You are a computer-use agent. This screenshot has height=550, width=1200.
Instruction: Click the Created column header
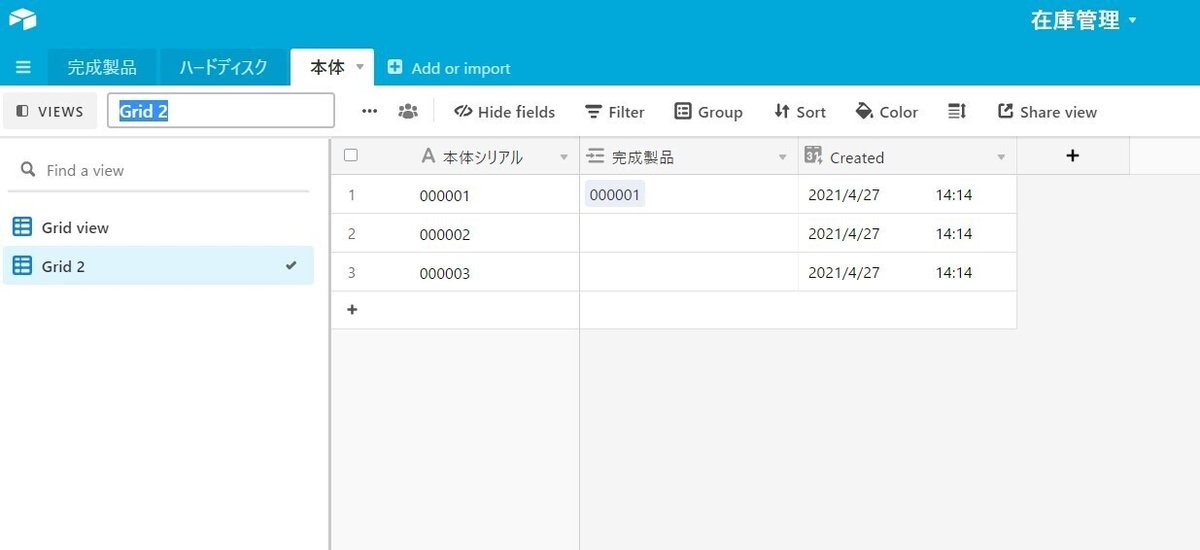(907, 157)
